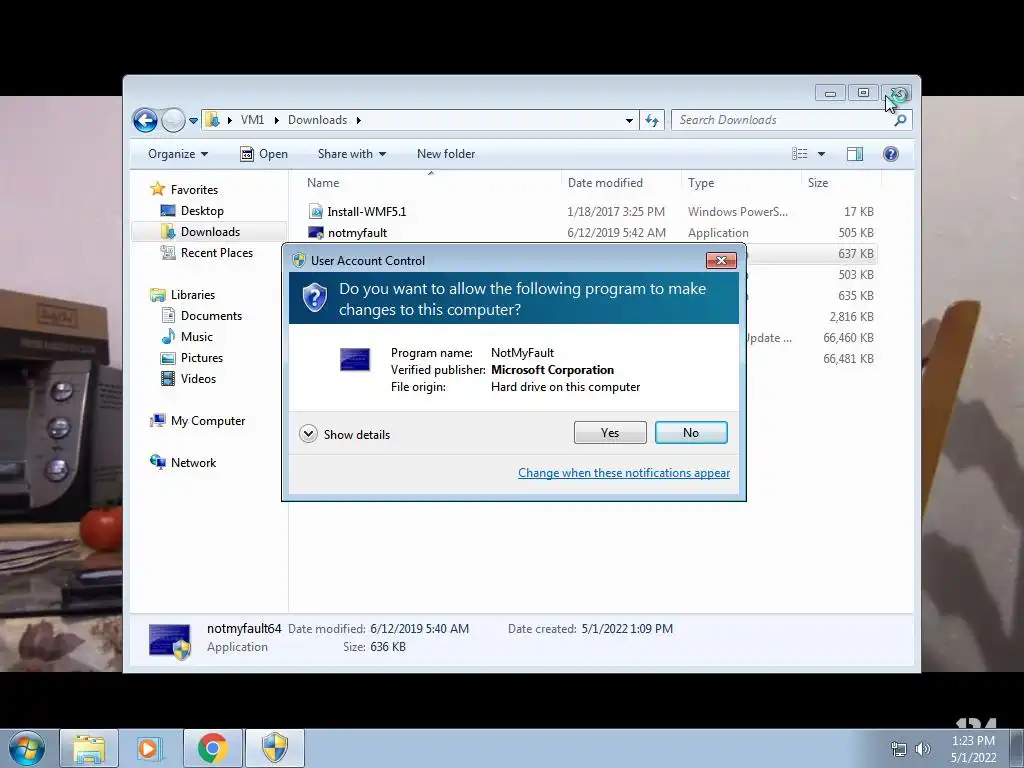Open the Documents library
This screenshot has width=1024, height=768.
pyautogui.click(x=211, y=315)
